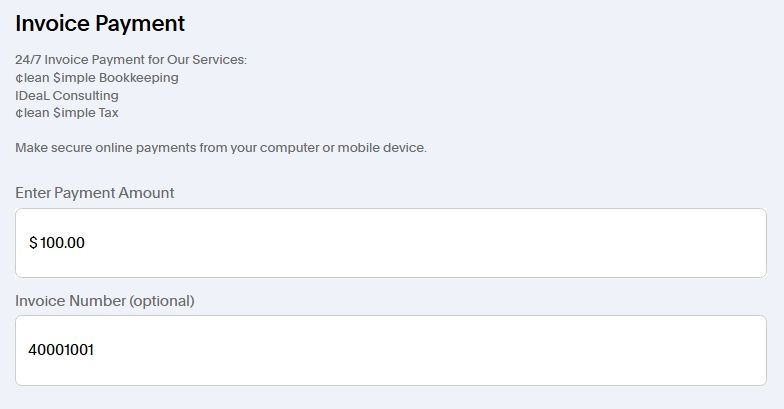Click the word "(optional)" in the label
Image resolution: width=784 pixels, height=409 pixels.
tap(162, 301)
